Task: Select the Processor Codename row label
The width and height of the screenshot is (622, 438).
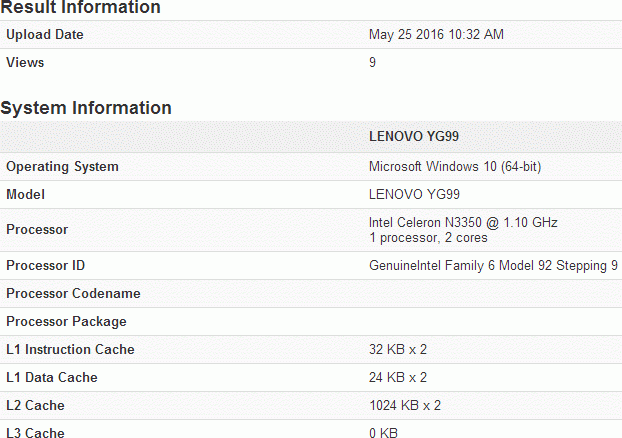Action: tap(73, 293)
